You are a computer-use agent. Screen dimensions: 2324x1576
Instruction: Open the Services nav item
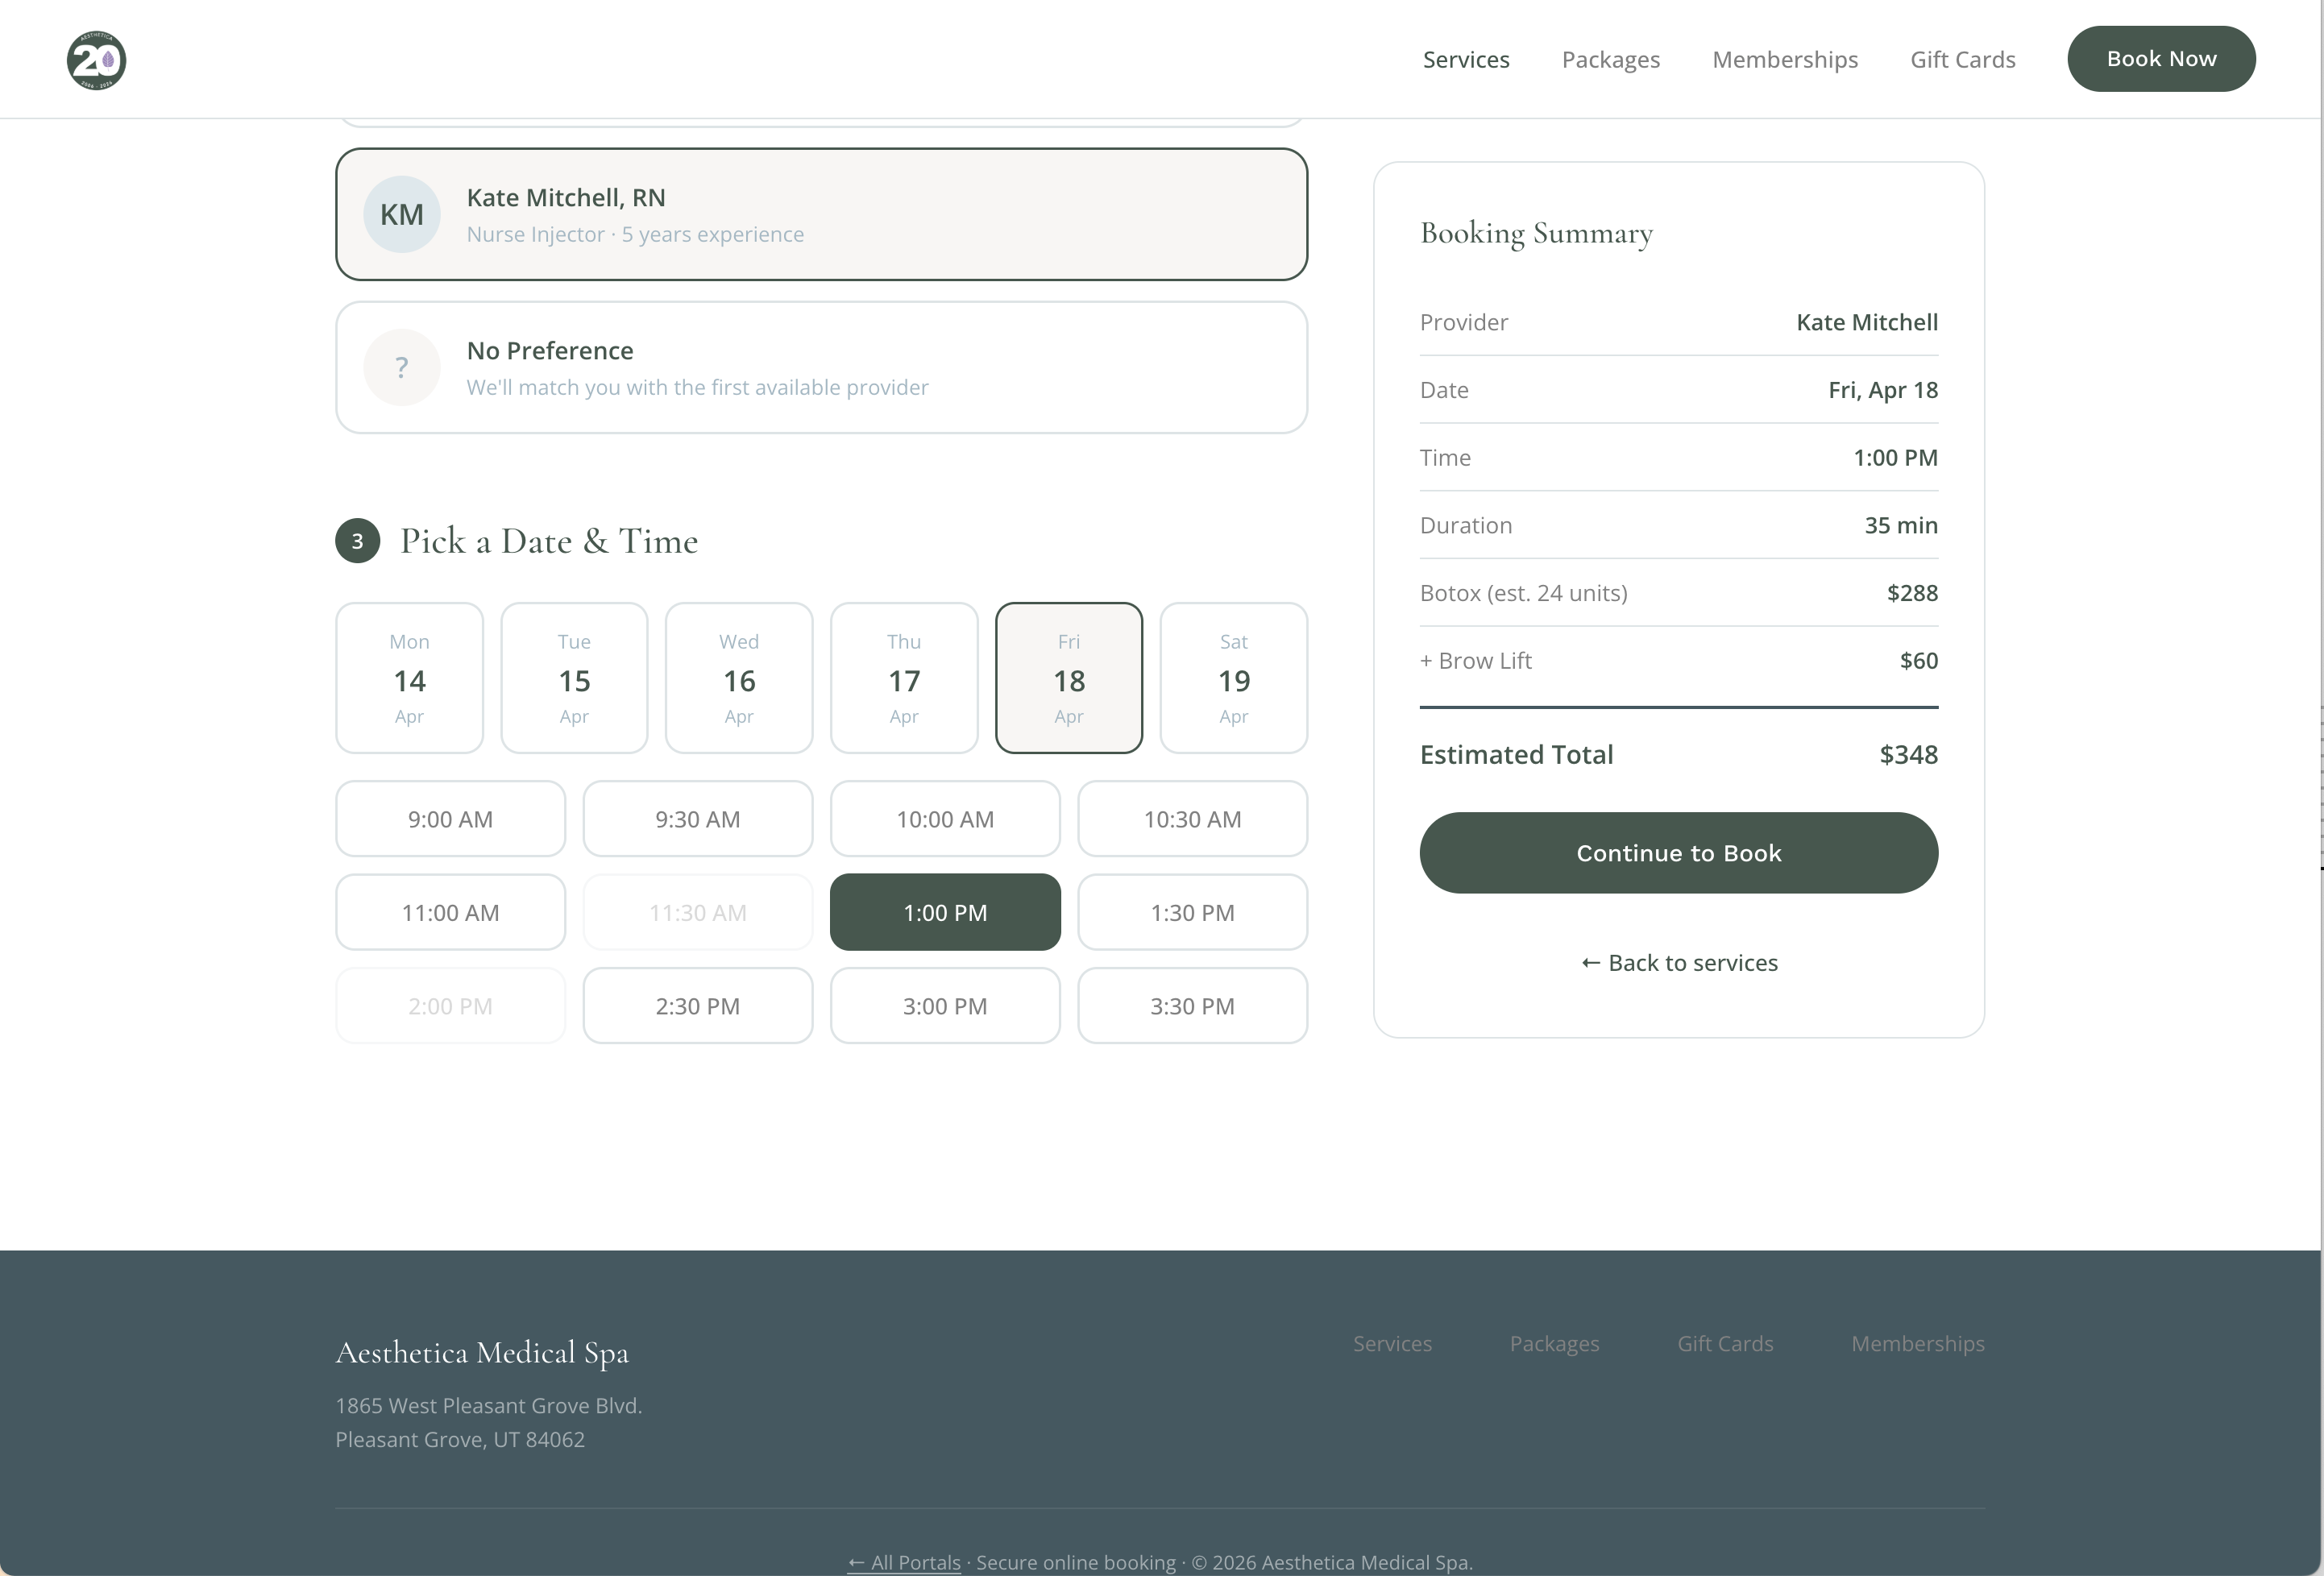(x=1466, y=59)
